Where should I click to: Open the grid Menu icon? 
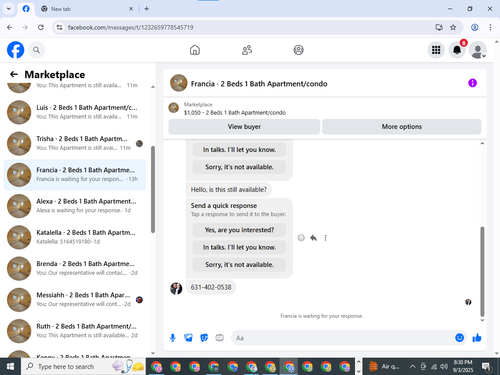[436, 50]
